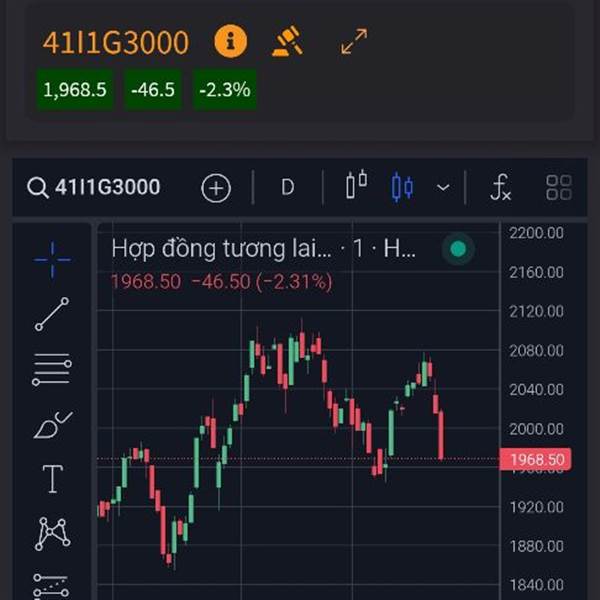Switch to hollow candles chart style

pos(356,187)
